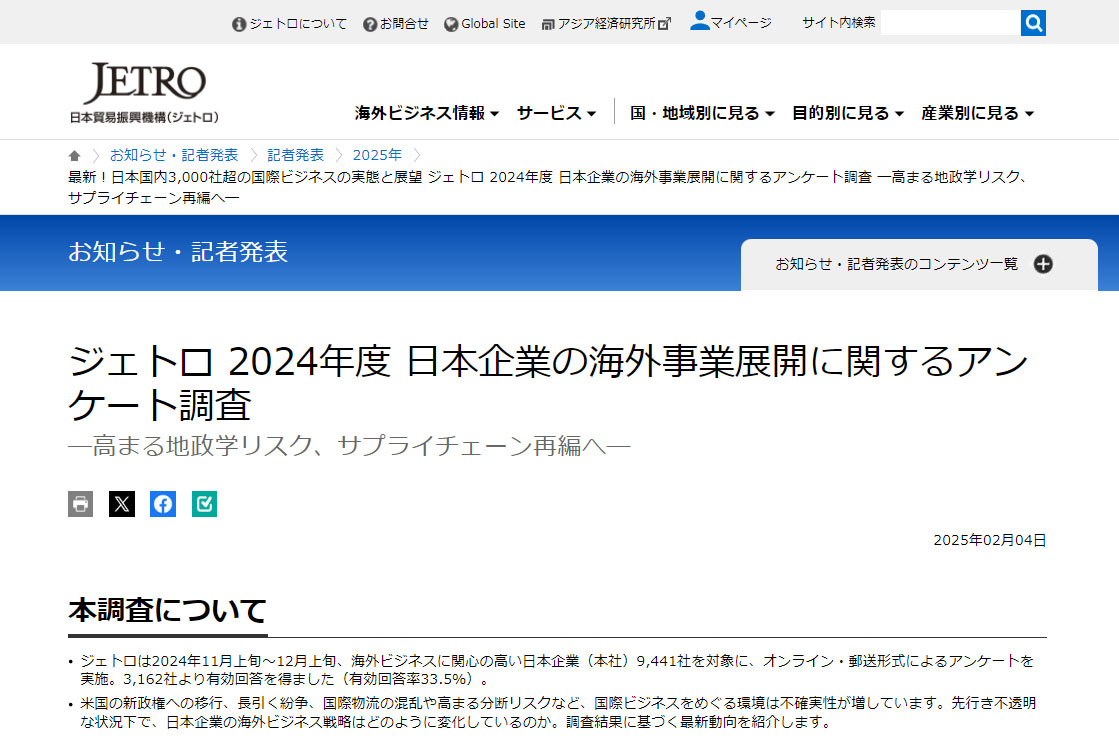Click the お知らせ・記者発表 banner heading
Image resolution: width=1119 pixels, height=744 pixels.
pos(178,252)
